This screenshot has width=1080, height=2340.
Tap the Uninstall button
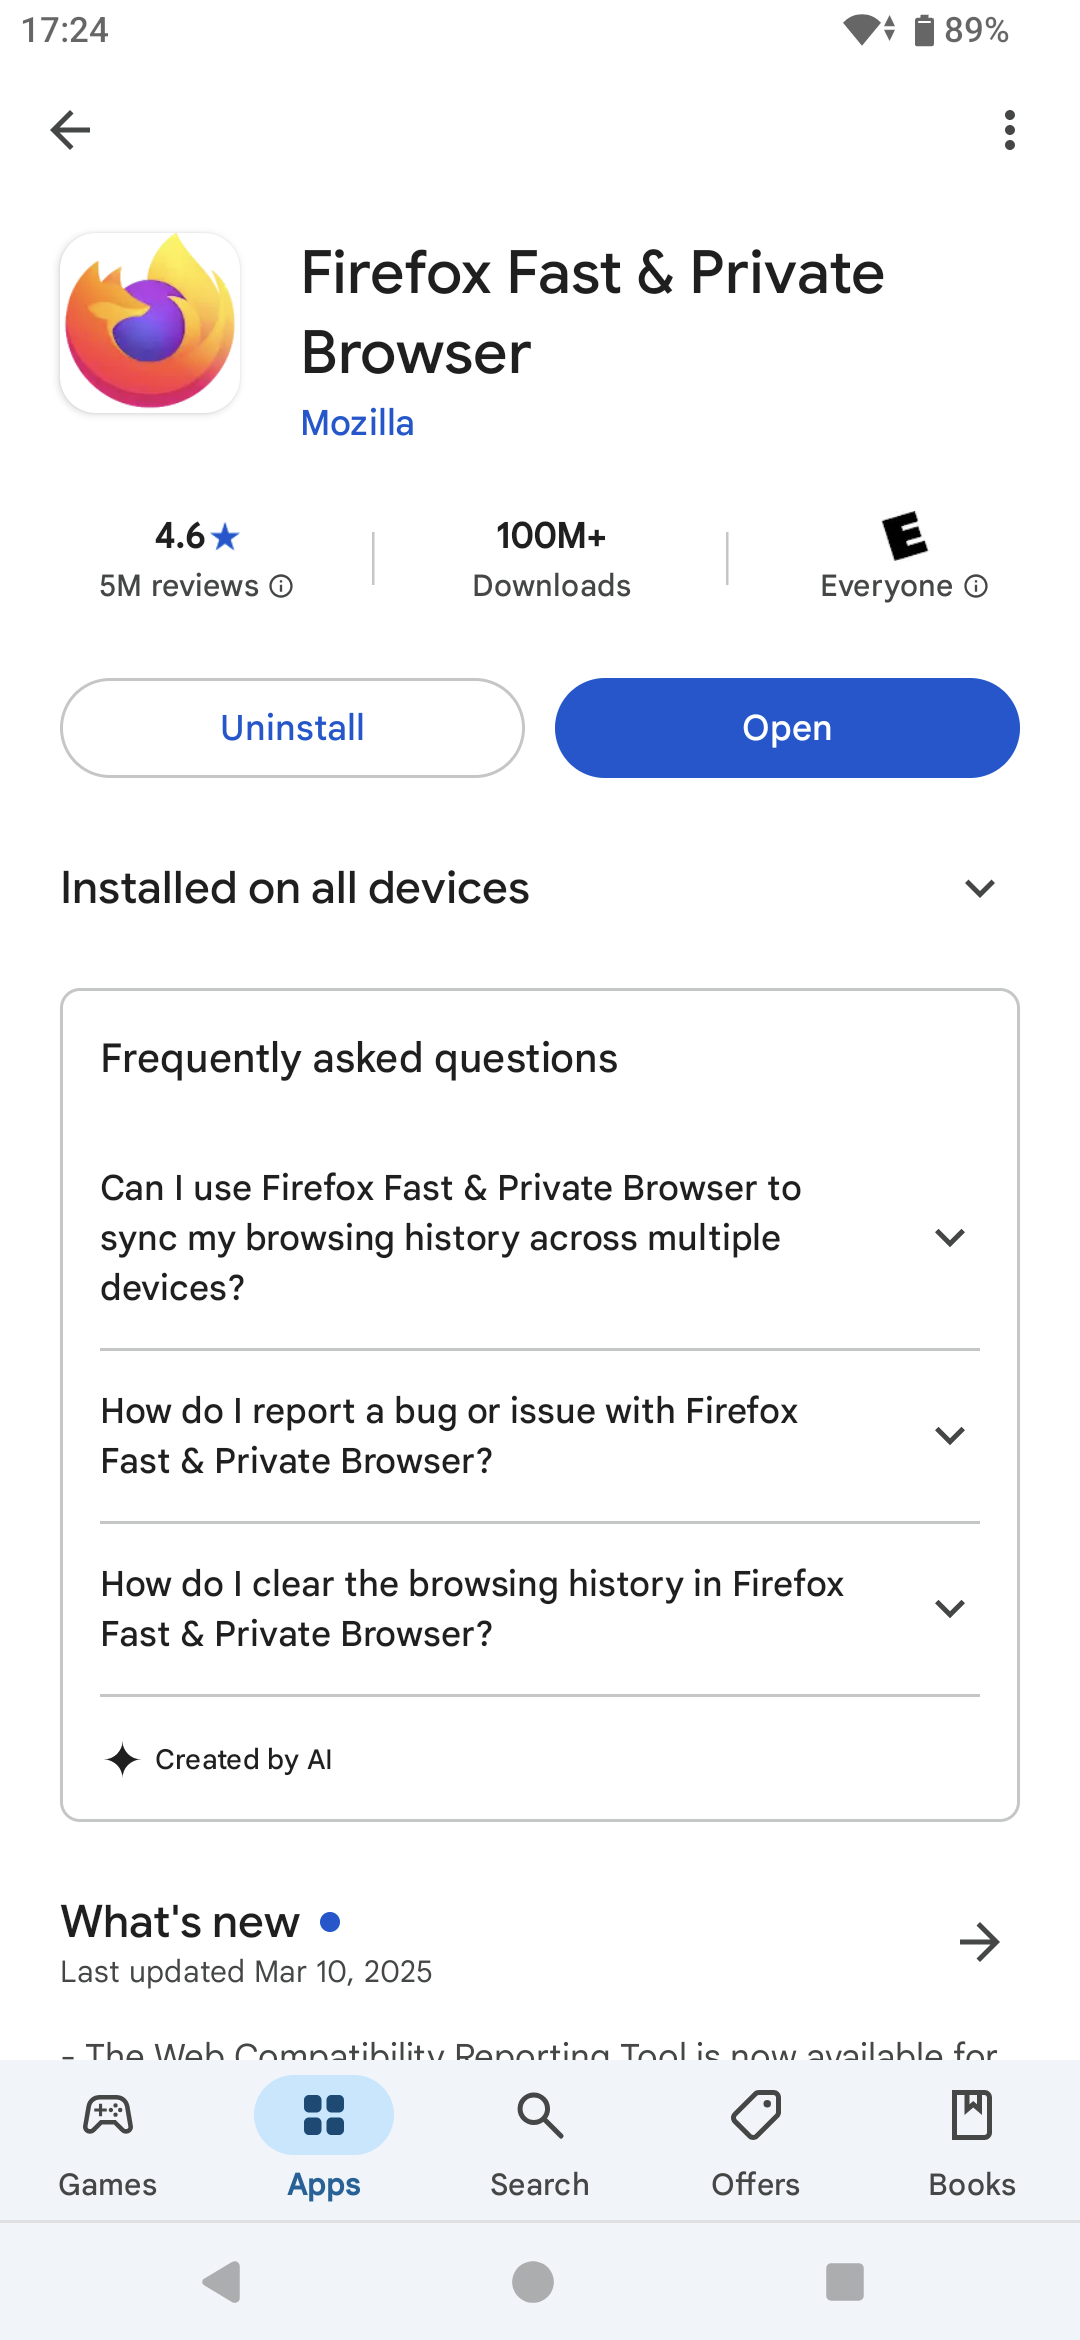(292, 728)
